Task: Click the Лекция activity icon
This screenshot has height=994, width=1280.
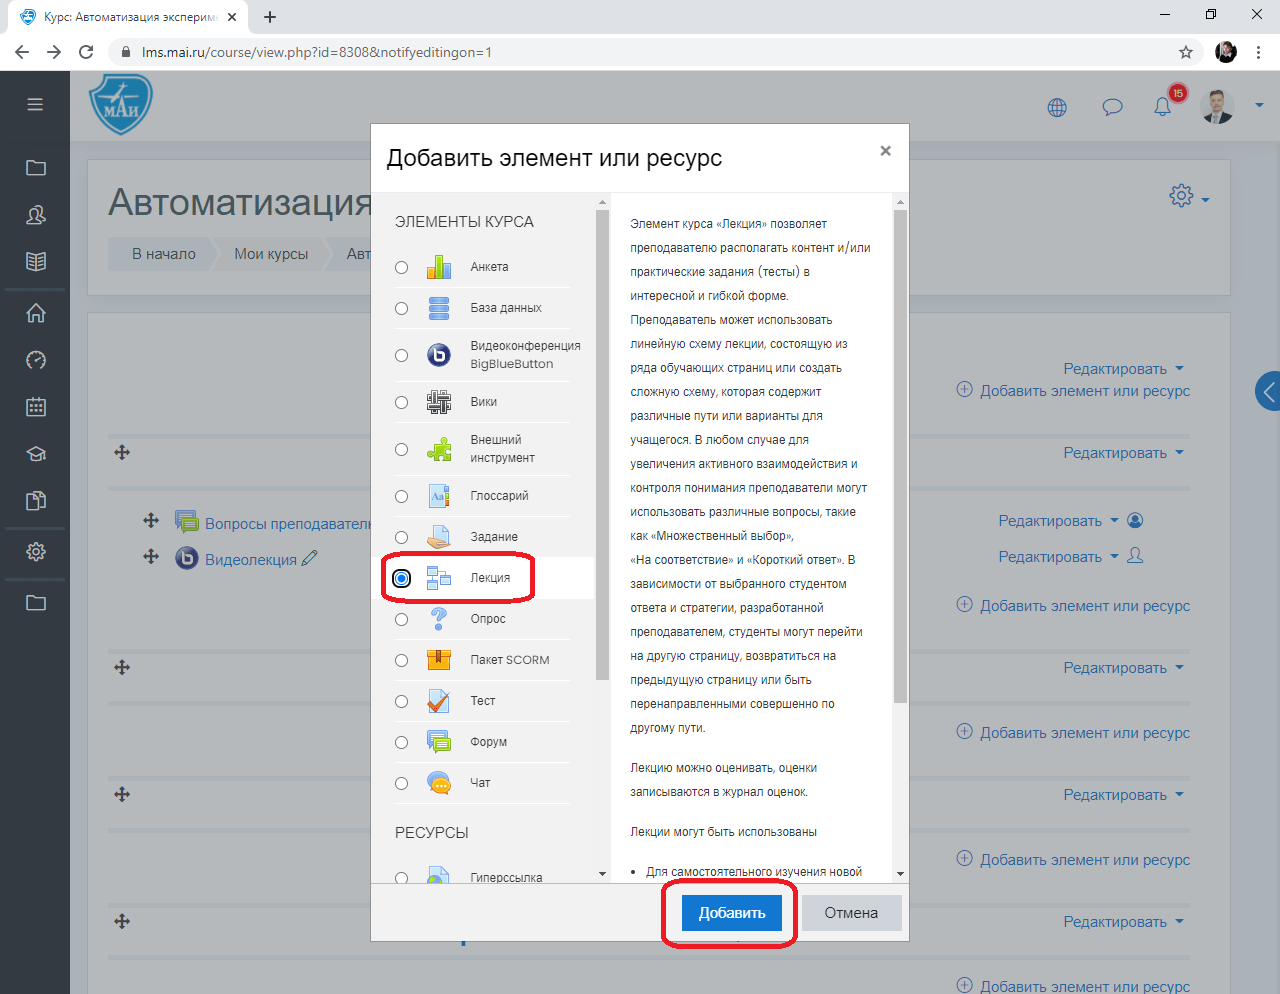Action: 439,578
